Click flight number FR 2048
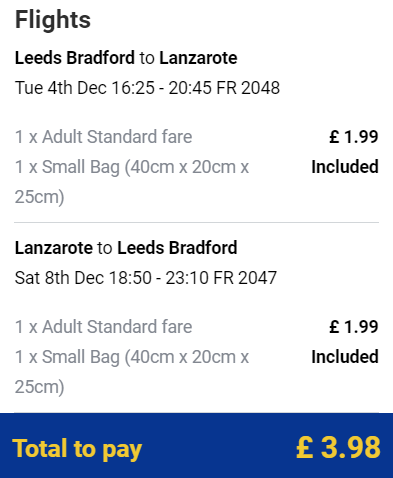393x478 pixels. click(248, 88)
